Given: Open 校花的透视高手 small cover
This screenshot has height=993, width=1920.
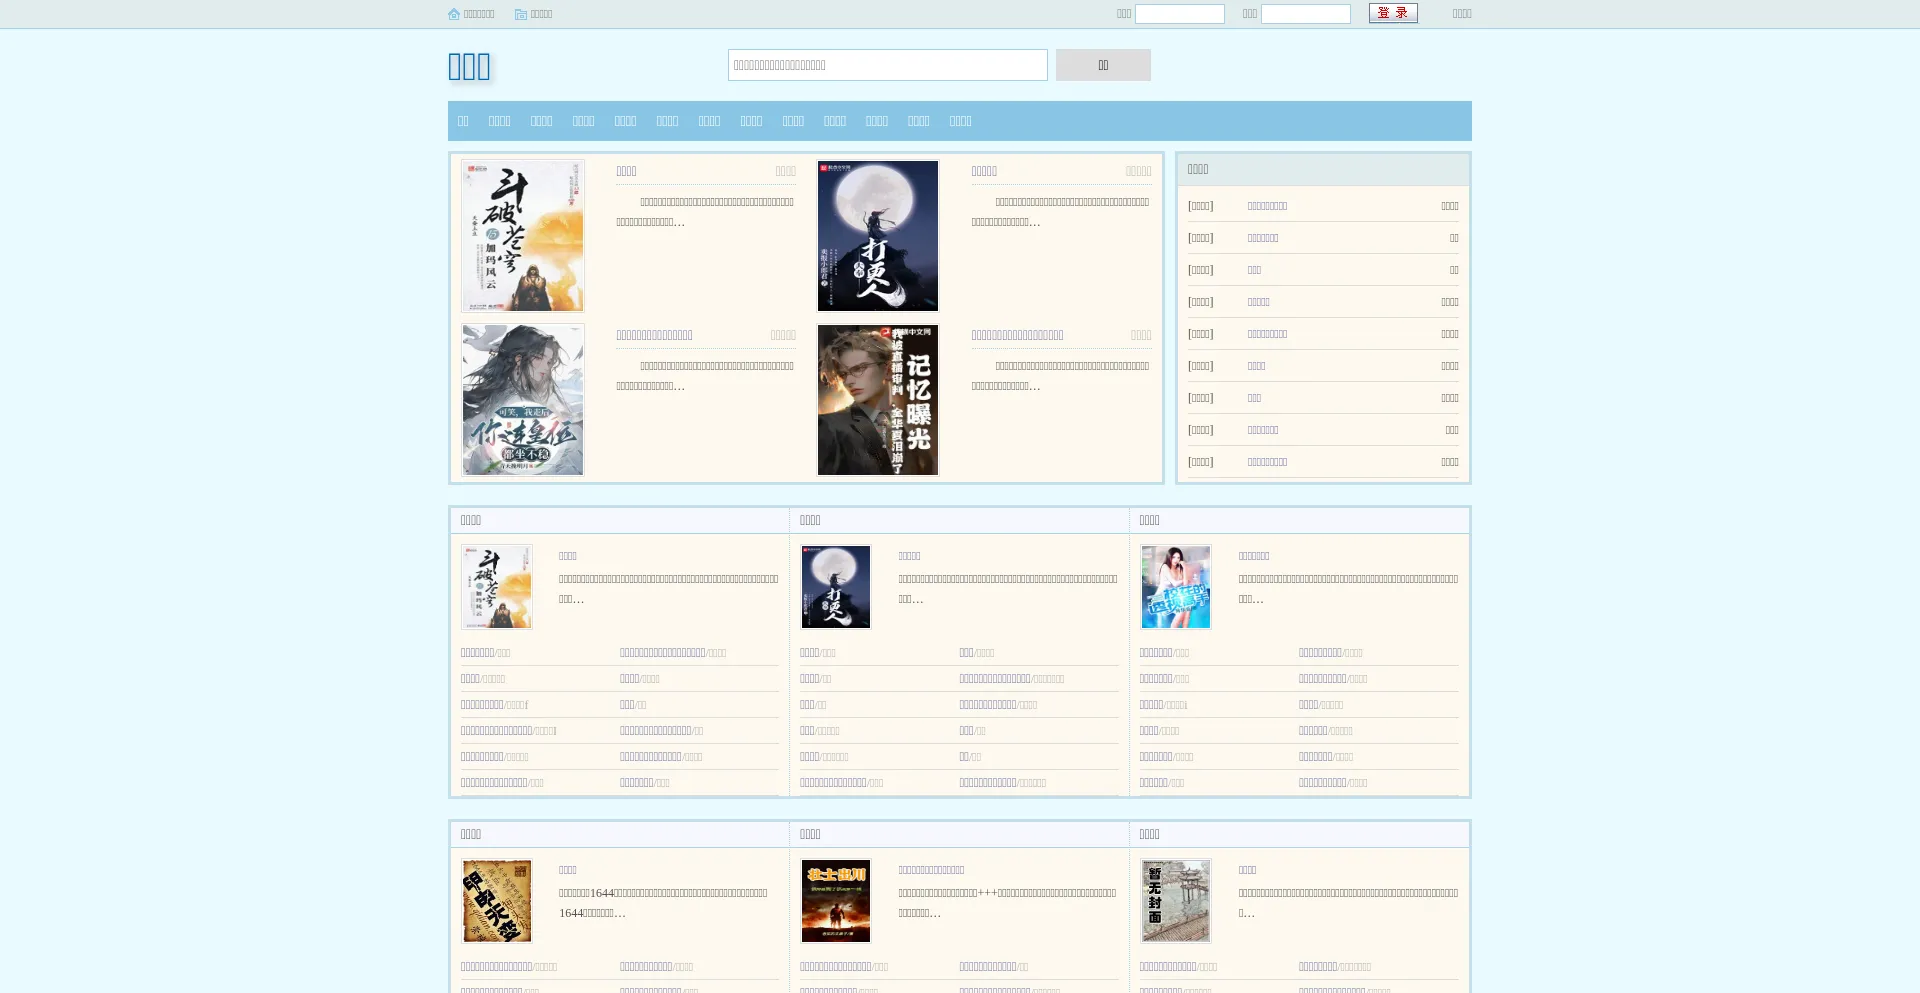Looking at the screenshot, I should pyautogui.click(x=1175, y=587).
